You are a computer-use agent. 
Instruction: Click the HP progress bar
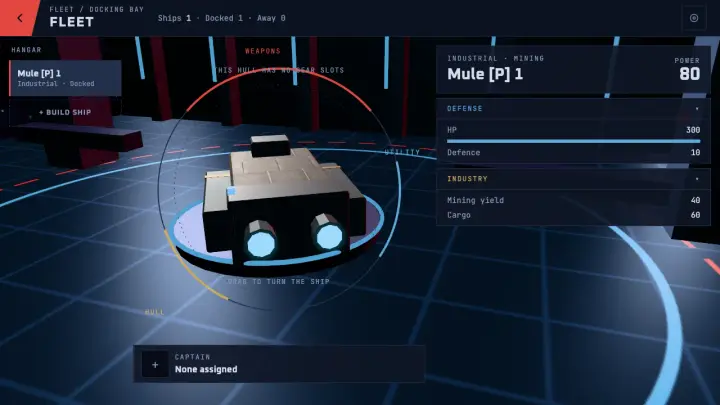coord(574,141)
